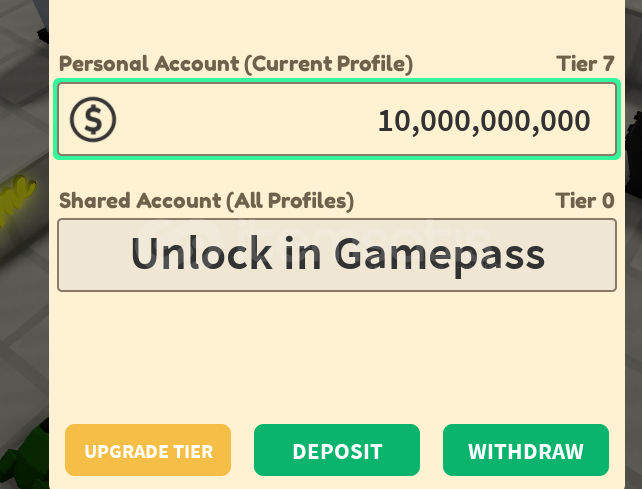Image resolution: width=642 pixels, height=489 pixels.
Task: Click the empty panel area above the buttons
Action: point(337,356)
